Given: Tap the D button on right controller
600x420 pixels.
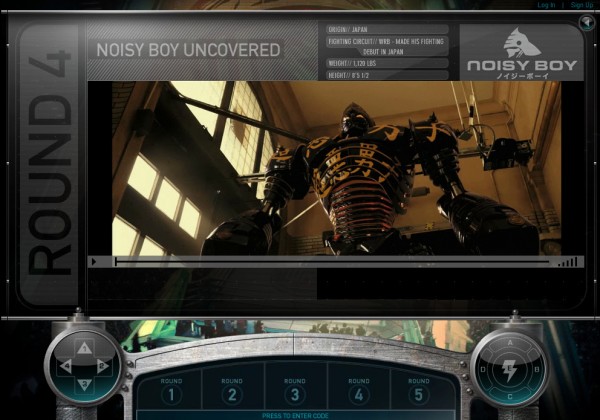Looking at the screenshot, I should (484, 370).
